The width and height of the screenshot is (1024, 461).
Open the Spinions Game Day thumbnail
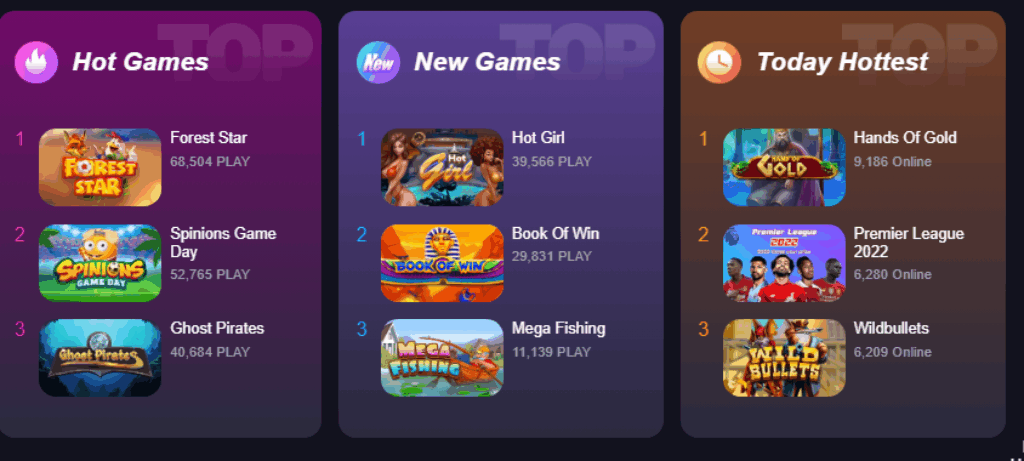pyautogui.click(x=100, y=262)
